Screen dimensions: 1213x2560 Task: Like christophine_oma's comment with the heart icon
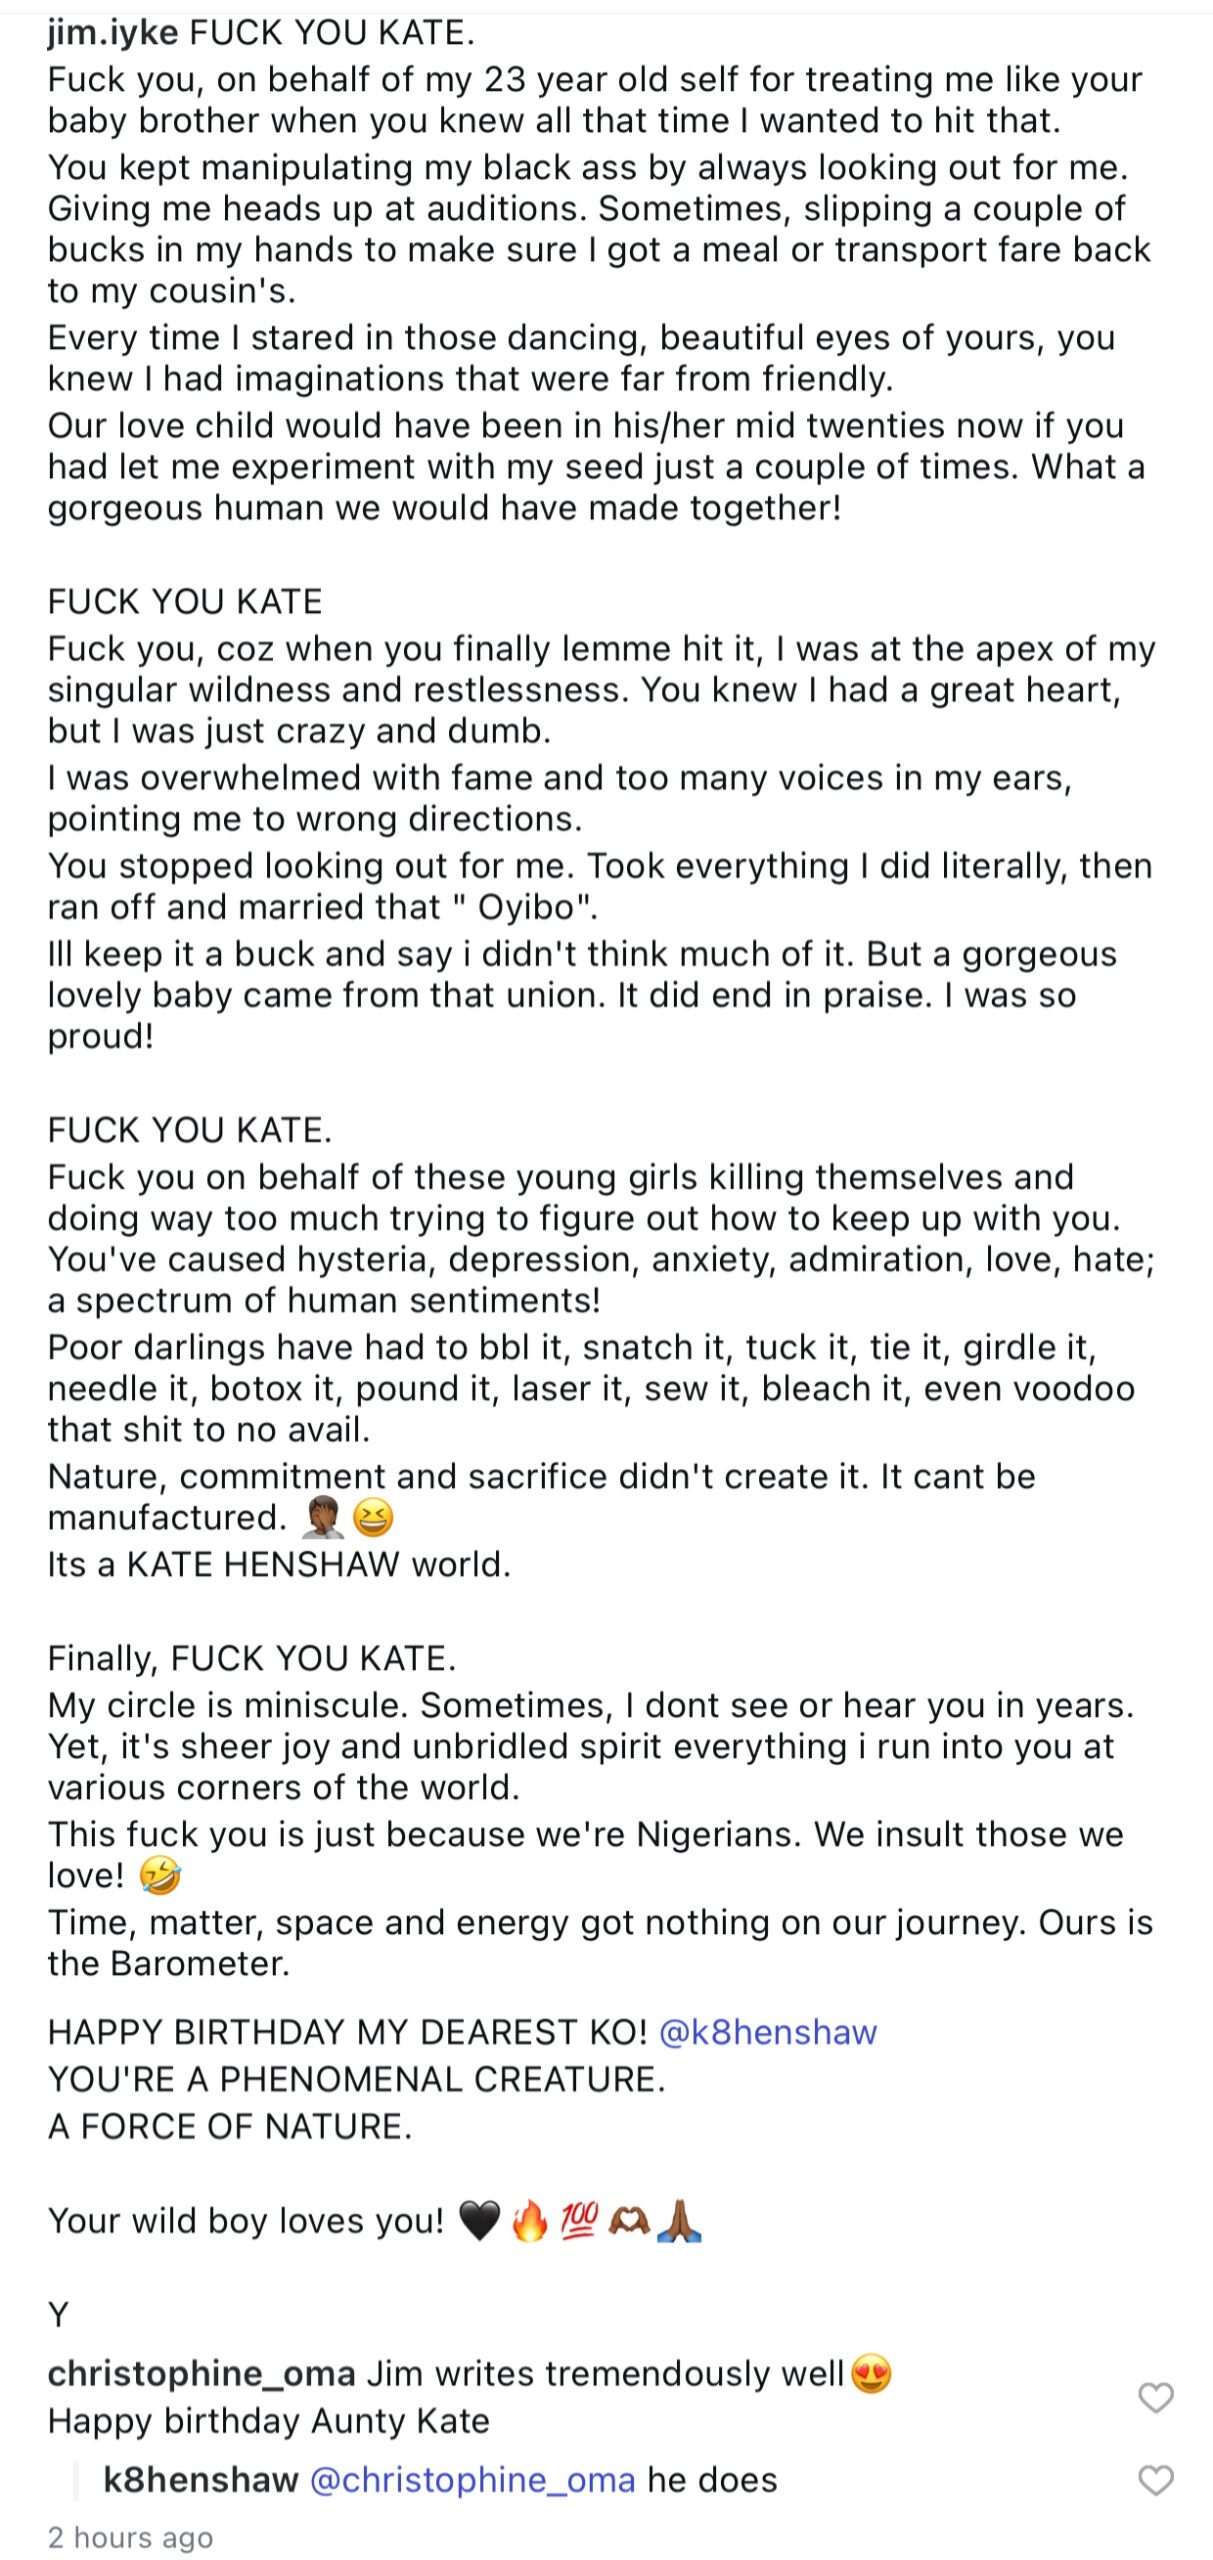pos(1155,2396)
